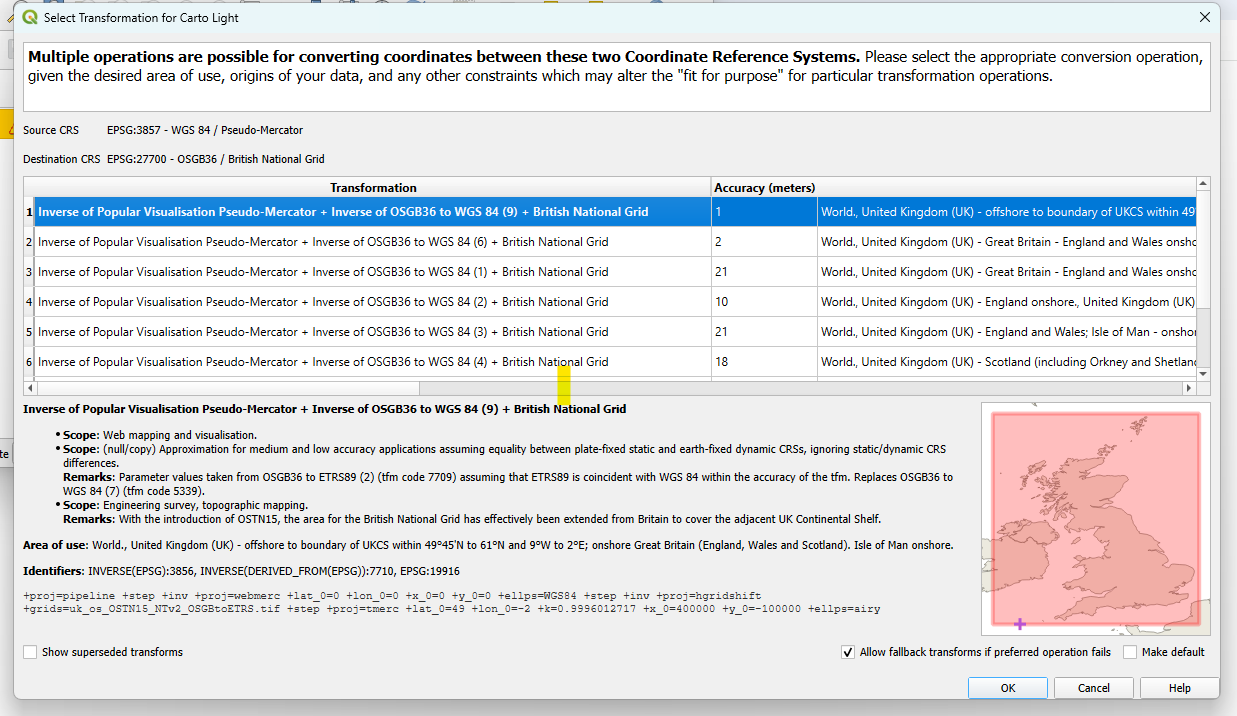Click the proj pipeline string text
The width and height of the screenshot is (1237, 716).
pos(452,602)
